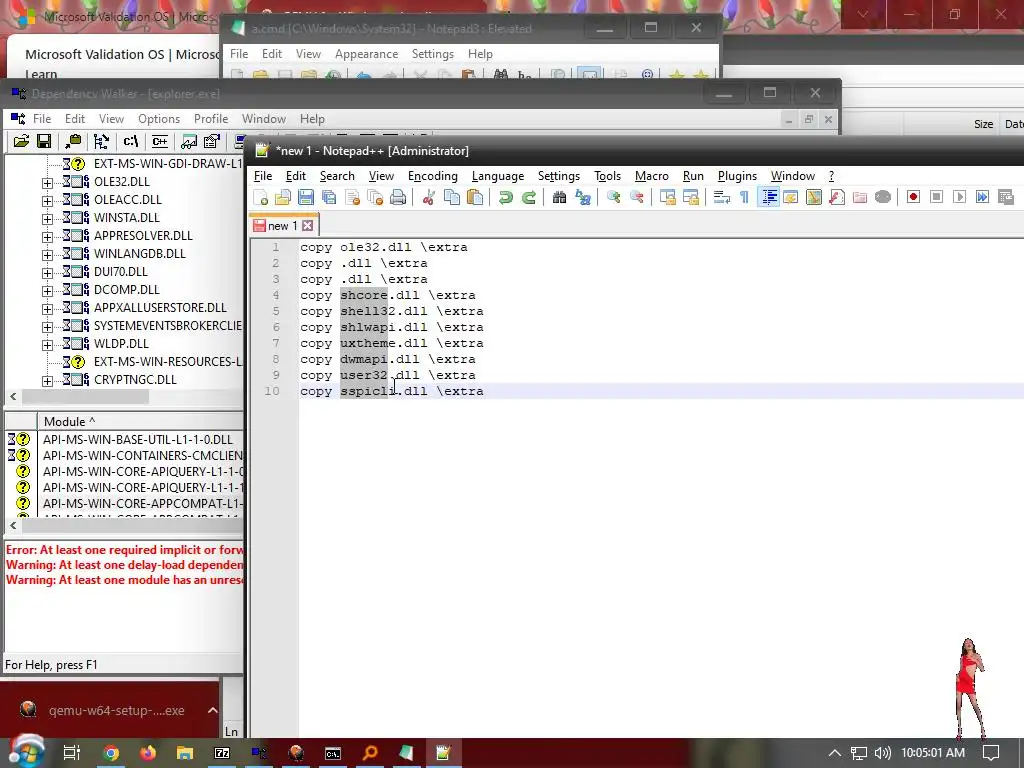Click the Open folder icon in Dependency Walker
Image resolution: width=1024 pixels, height=768 pixels.
21,141
